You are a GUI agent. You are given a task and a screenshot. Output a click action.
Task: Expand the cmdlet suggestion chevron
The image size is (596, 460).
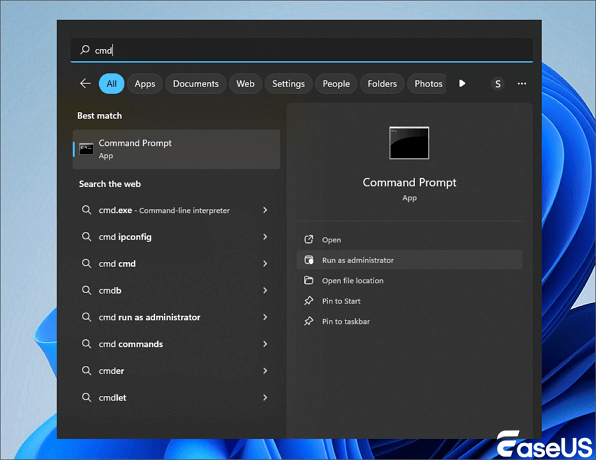pos(265,398)
